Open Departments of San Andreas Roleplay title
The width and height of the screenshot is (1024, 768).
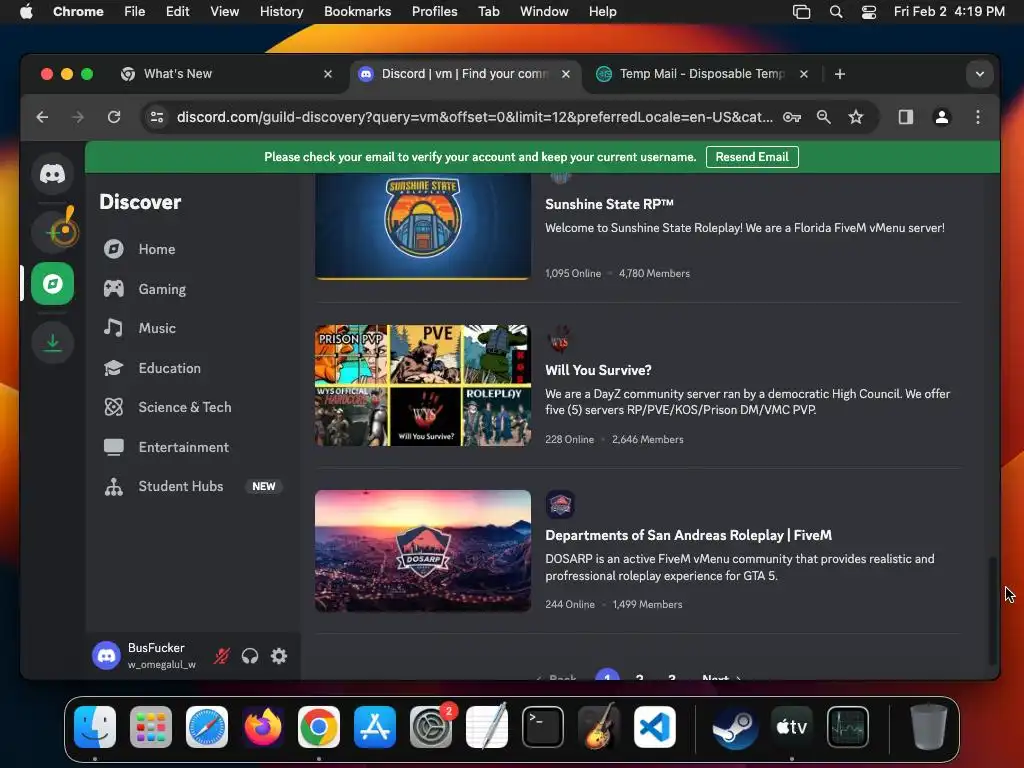688,536
